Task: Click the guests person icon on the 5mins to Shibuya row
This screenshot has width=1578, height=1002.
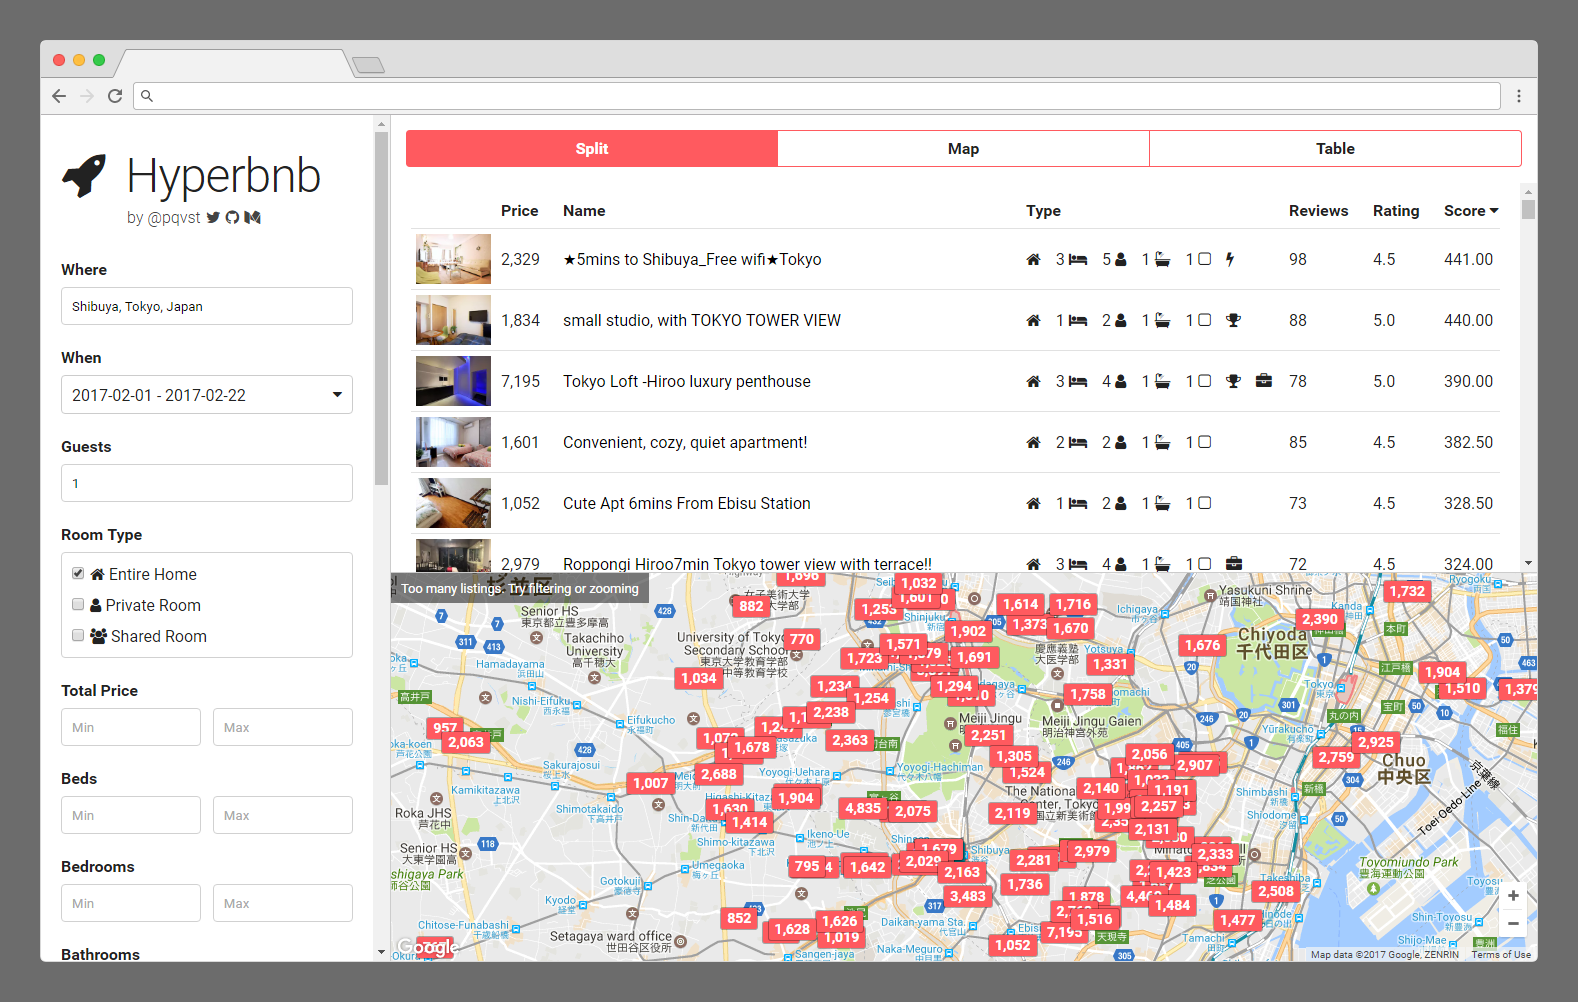Action: (1121, 259)
